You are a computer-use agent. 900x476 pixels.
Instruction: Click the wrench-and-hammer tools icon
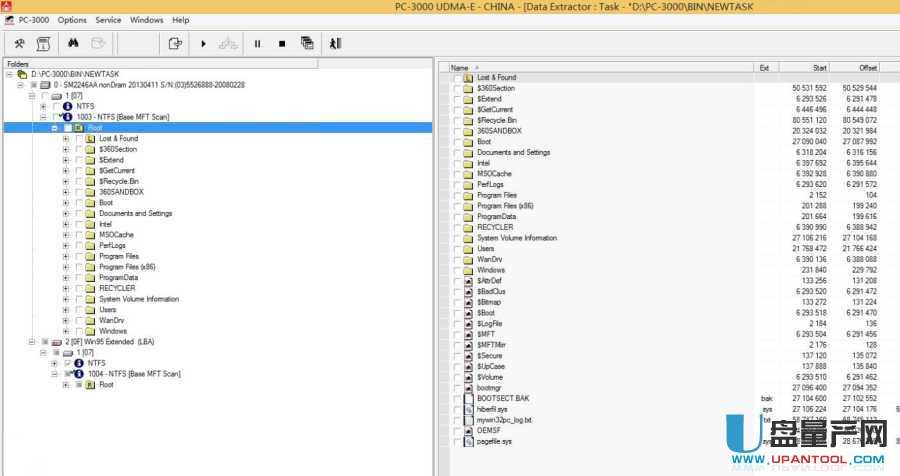19,43
